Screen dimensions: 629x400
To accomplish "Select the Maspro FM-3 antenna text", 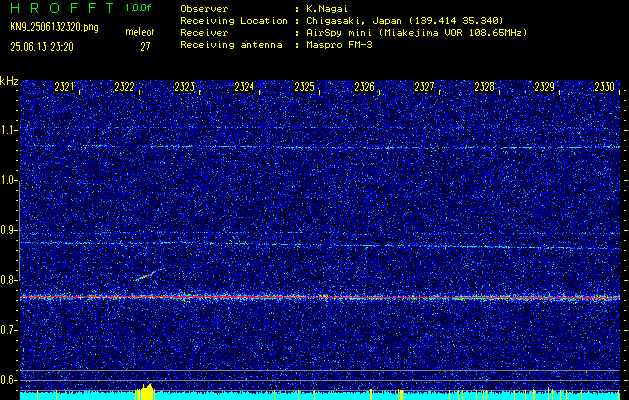I will click(339, 45).
